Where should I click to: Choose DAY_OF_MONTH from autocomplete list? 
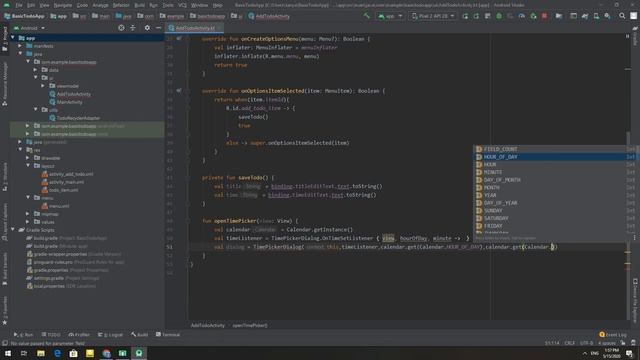point(555,180)
